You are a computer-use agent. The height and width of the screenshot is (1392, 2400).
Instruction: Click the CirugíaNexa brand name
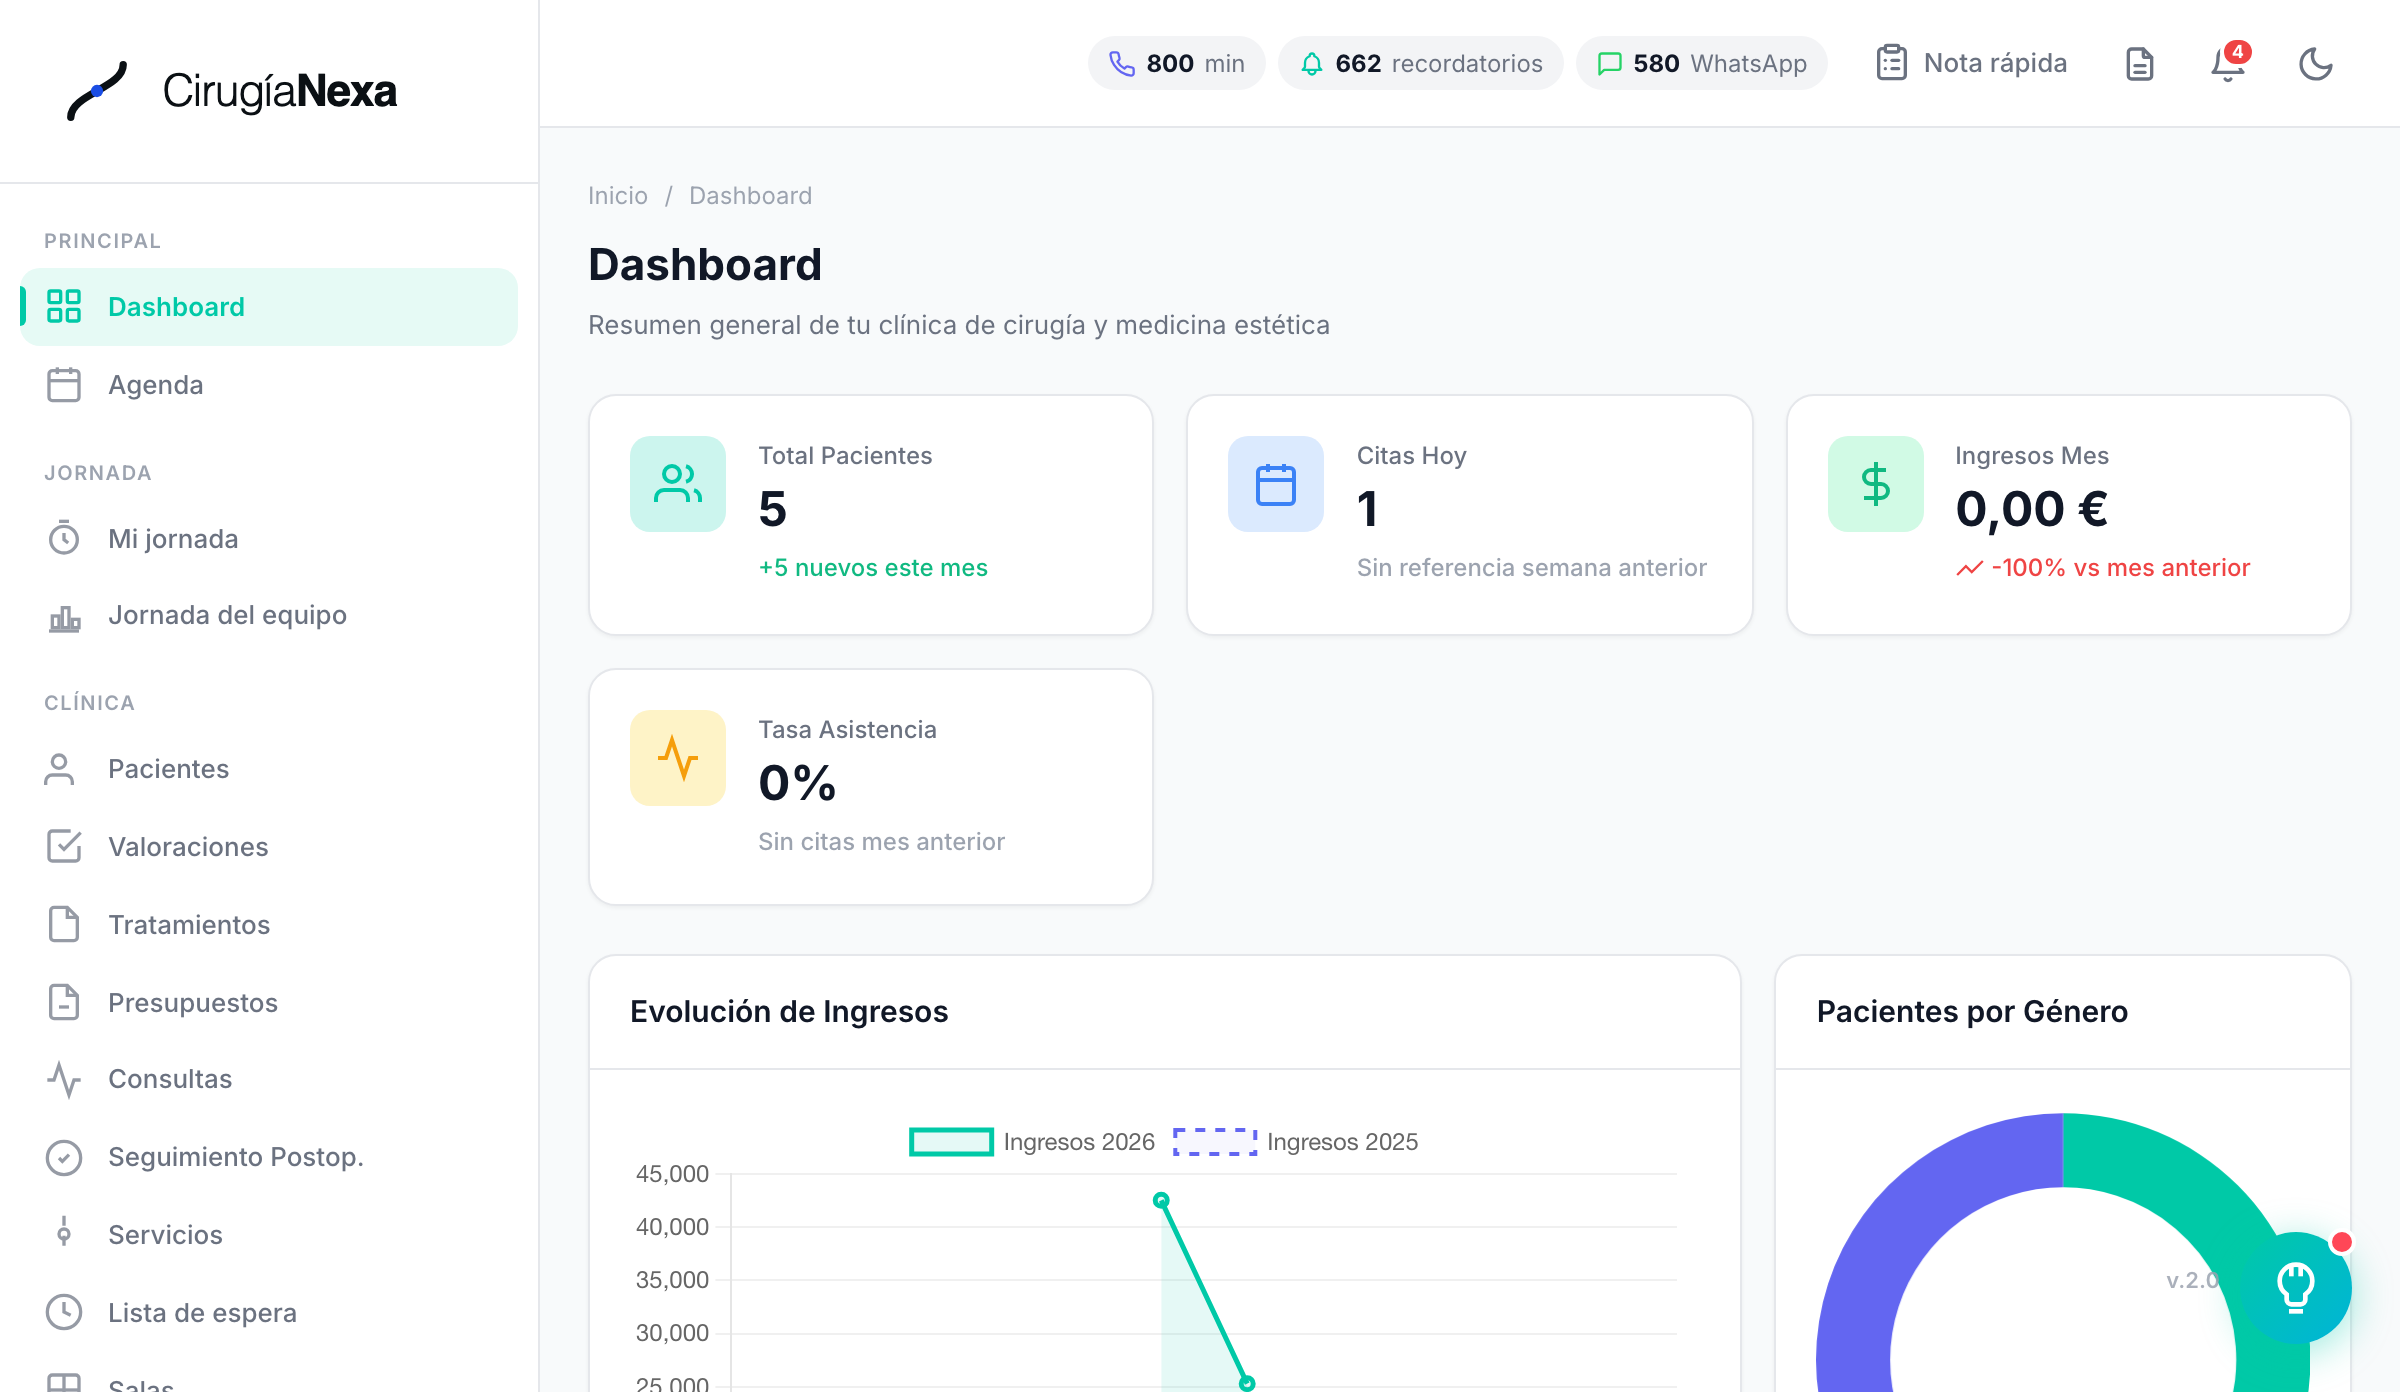pos(280,91)
